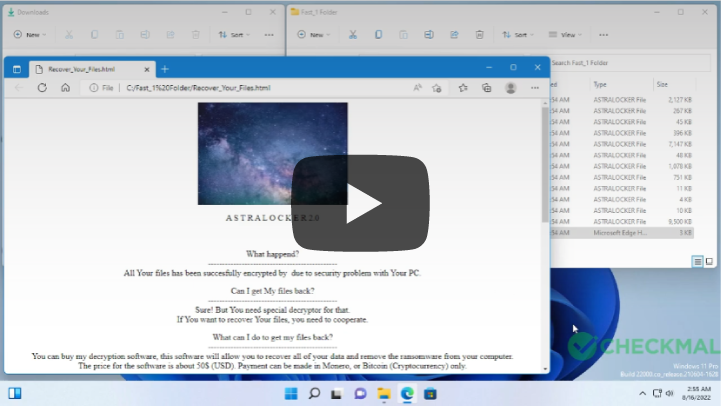Open Sort dropdown in Fast_1 Folder window
The width and height of the screenshot is (721, 407).
[x=518, y=34]
